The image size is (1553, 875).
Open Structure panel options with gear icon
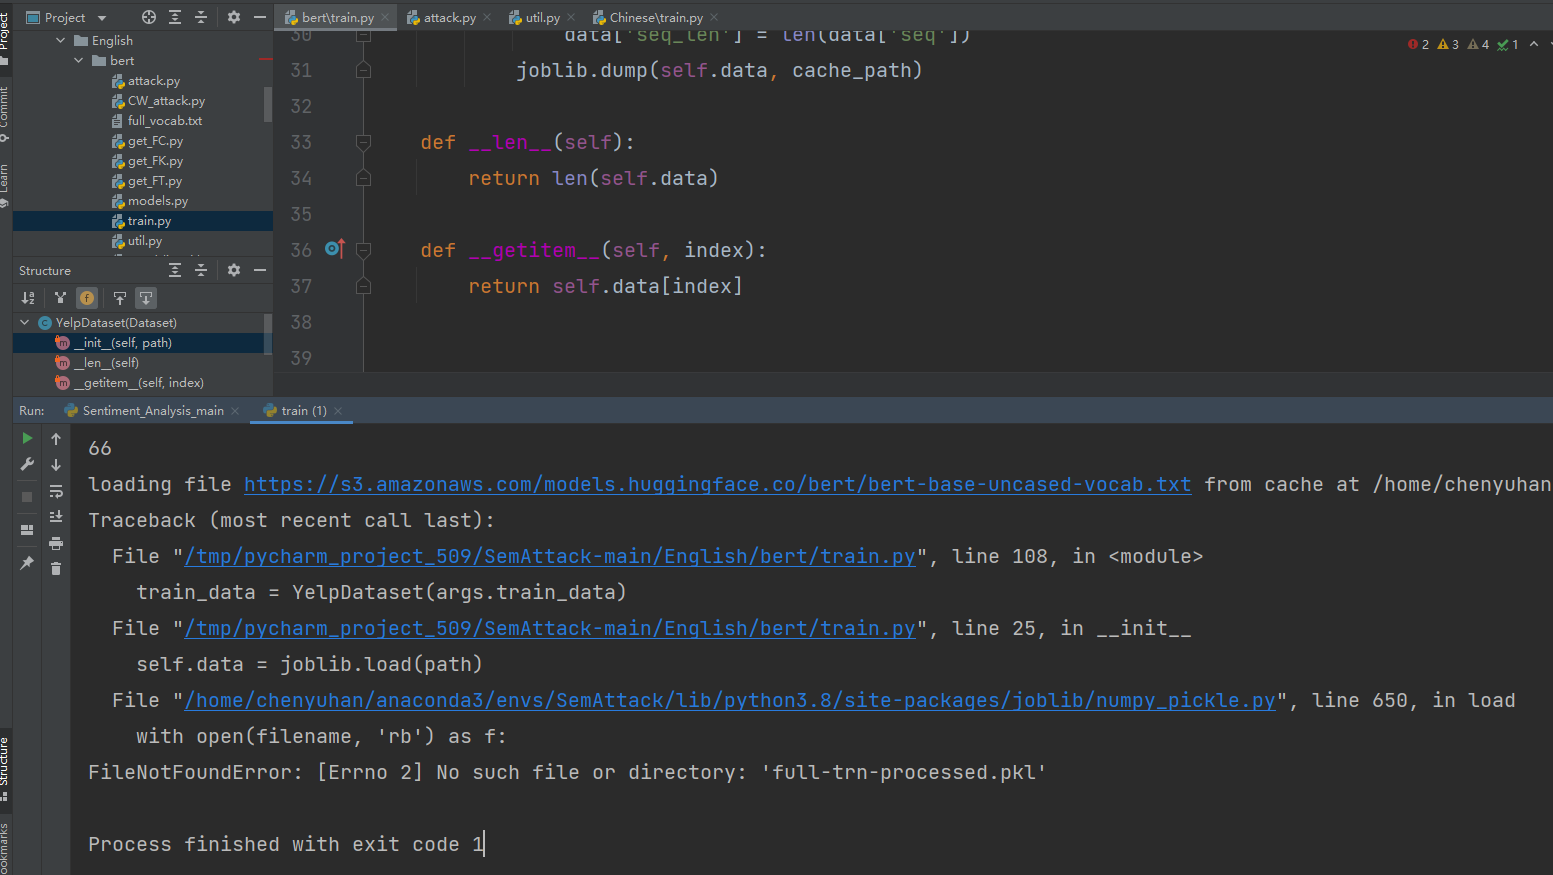click(233, 270)
